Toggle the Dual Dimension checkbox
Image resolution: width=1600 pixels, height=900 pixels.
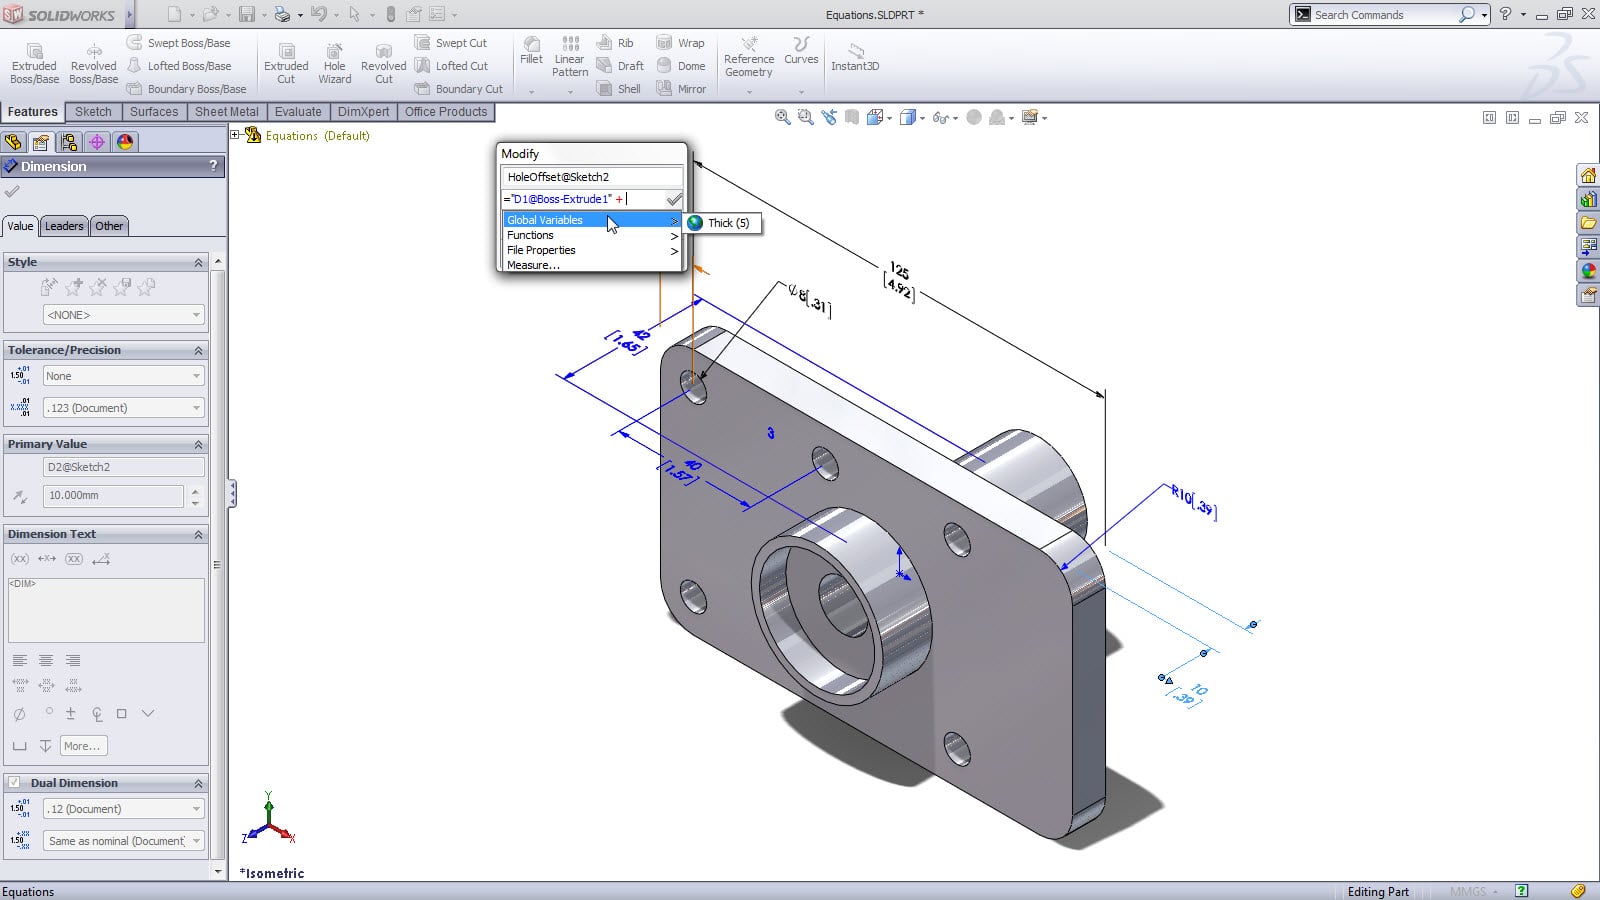click(x=14, y=783)
